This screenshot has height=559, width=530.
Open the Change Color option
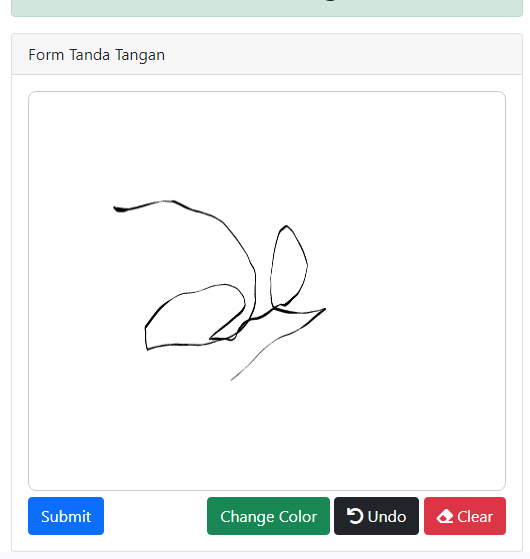[x=268, y=516]
